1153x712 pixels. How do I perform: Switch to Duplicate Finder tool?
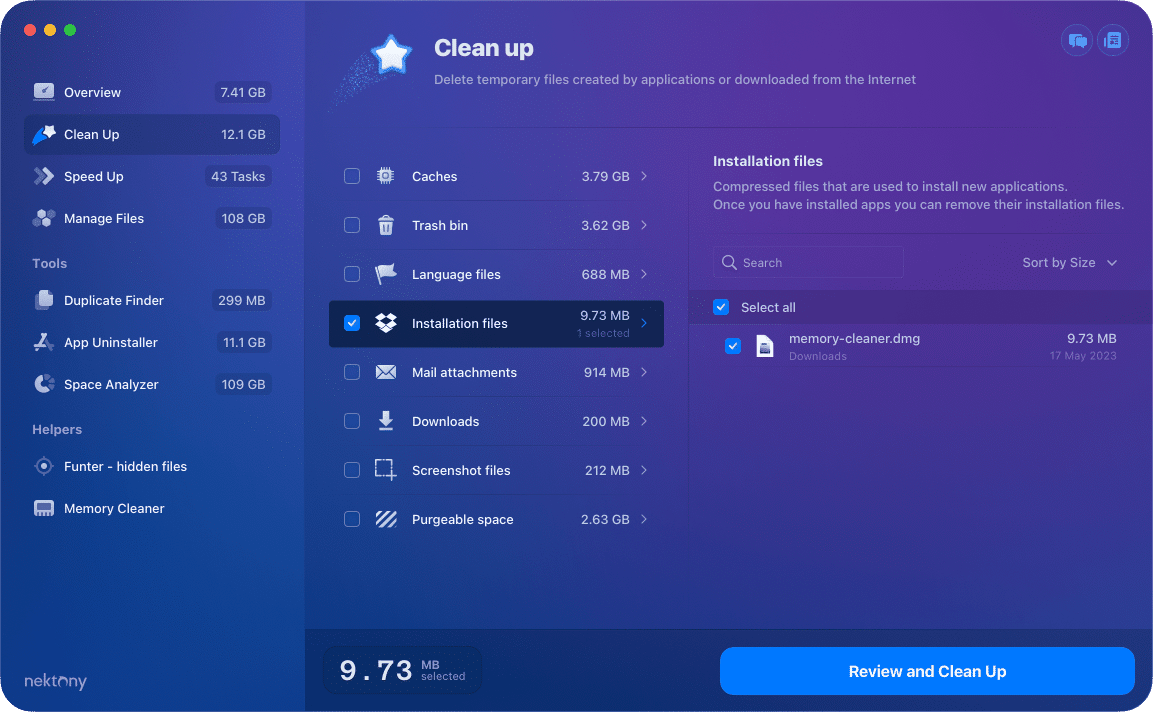coord(151,300)
